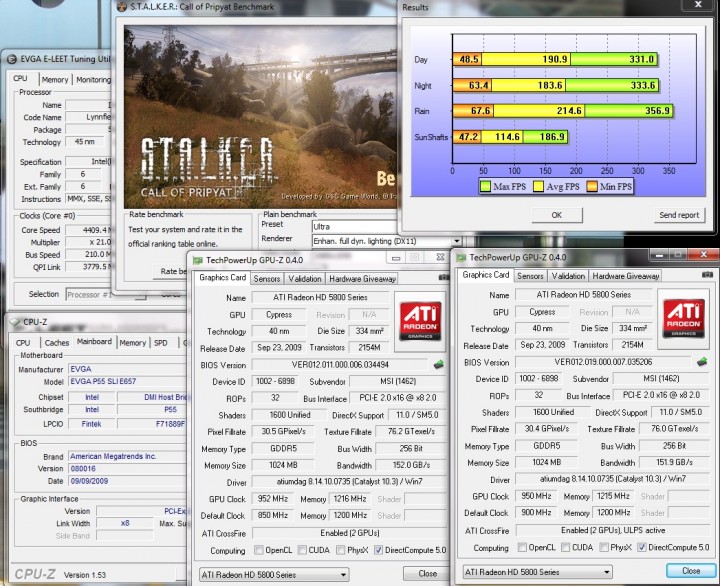Viewport: 720px width, 586px height.
Task: Open Memory tab in CPU-Z
Action: tap(133, 343)
